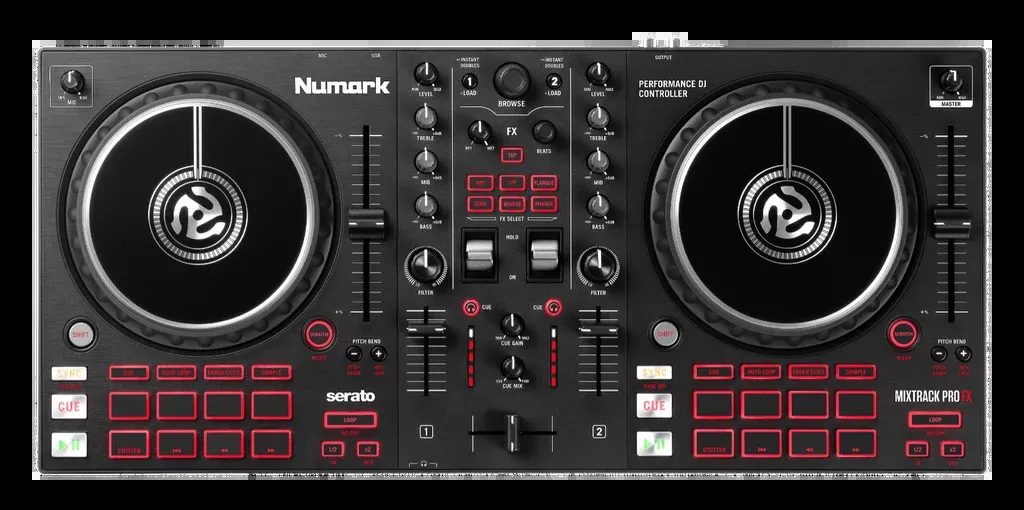Click the Master volume knob
Screen dimensions: 1024x510
coord(951,82)
